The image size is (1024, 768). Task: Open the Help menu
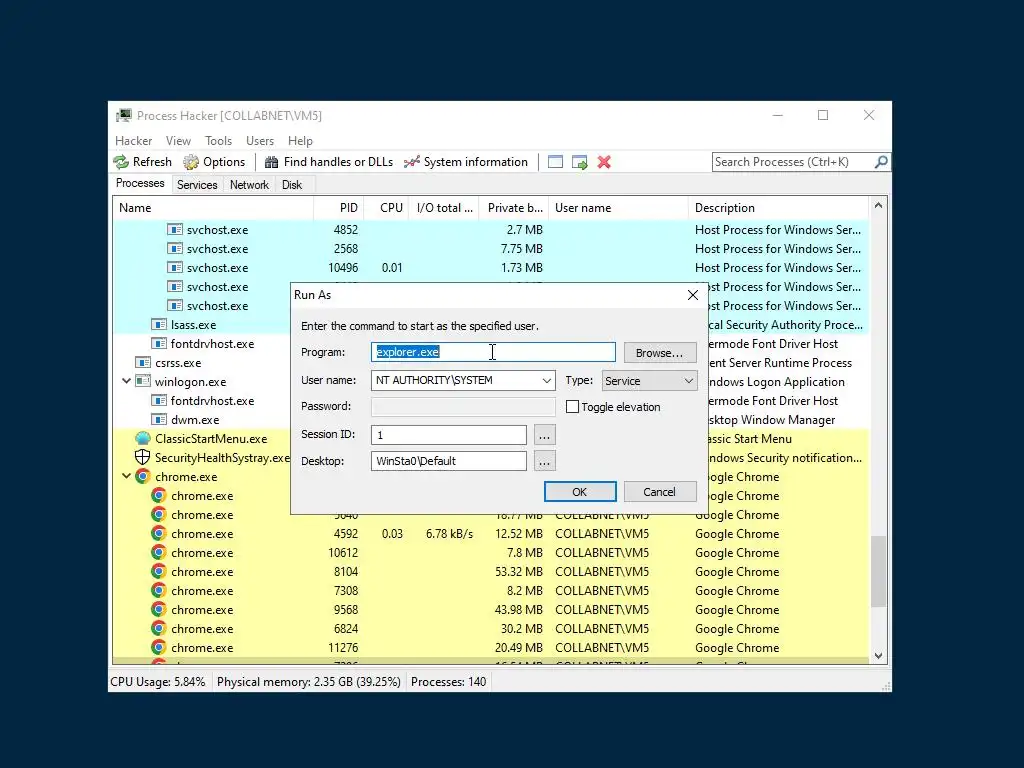point(300,141)
